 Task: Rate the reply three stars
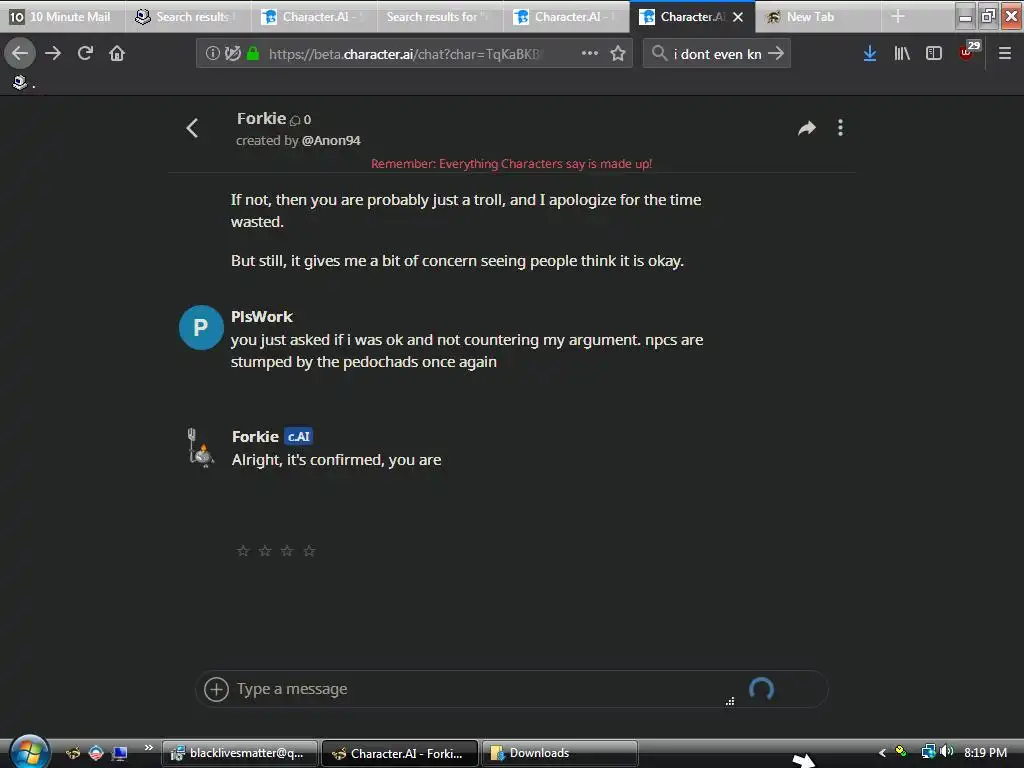(287, 551)
